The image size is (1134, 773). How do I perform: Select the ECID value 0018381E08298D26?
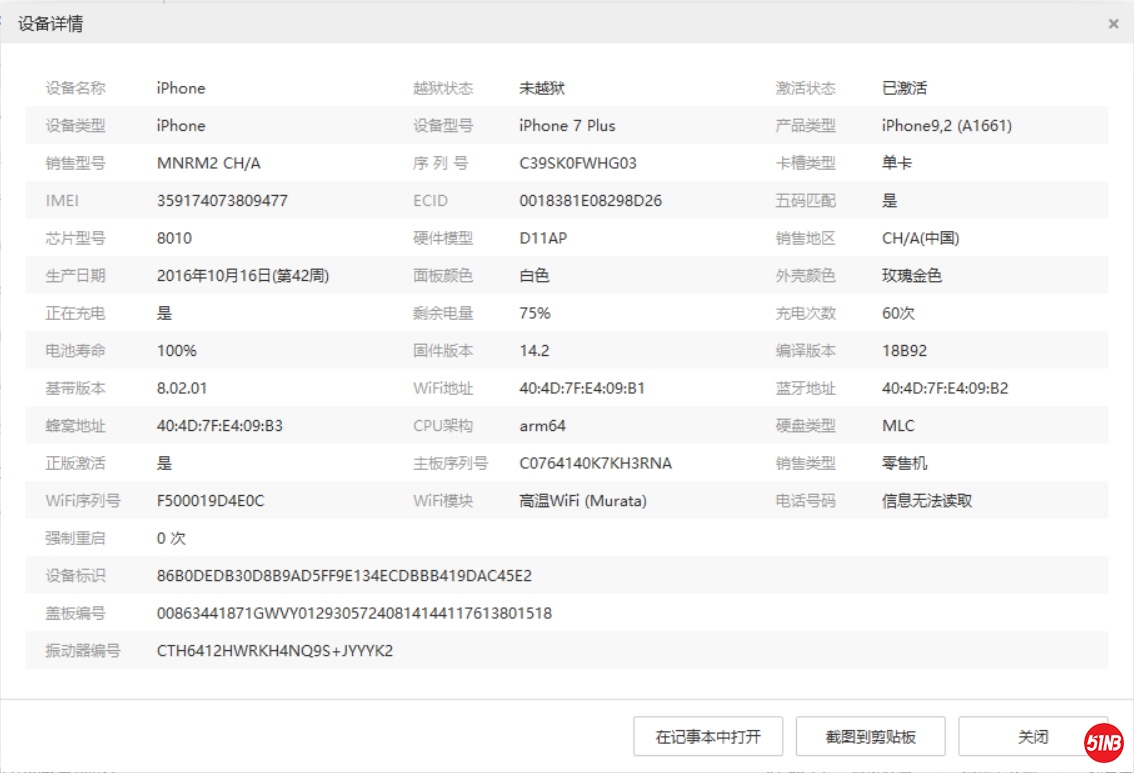[590, 201]
